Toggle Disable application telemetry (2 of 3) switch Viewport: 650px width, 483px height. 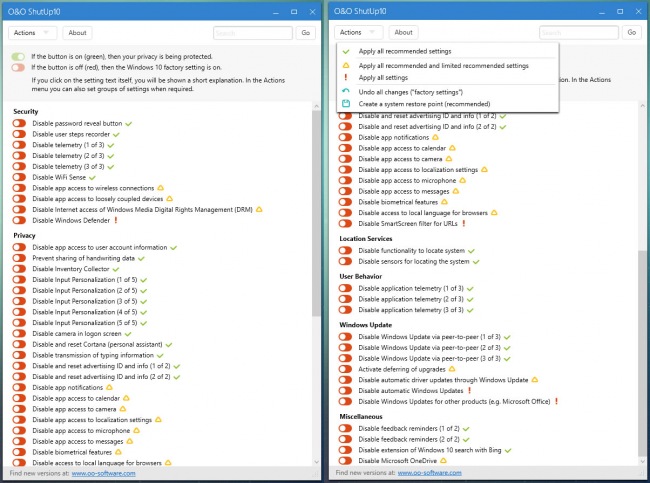[x=345, y=299]
